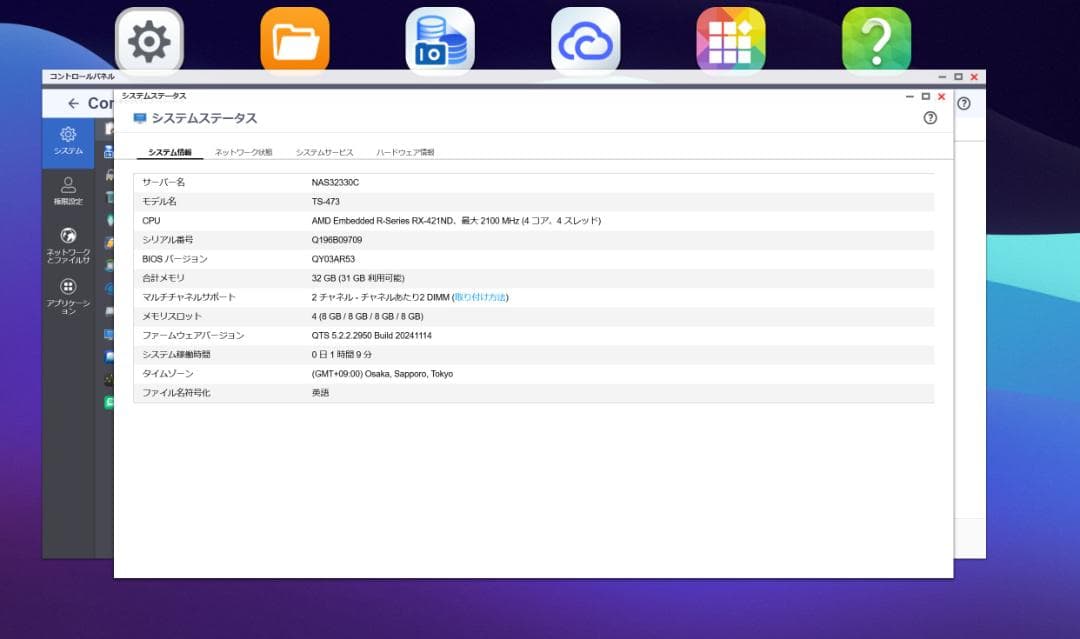Launch Storage & Snapshots from the desktop
The width and height of the screenshot is (1080, 639).
click(440, 40)
